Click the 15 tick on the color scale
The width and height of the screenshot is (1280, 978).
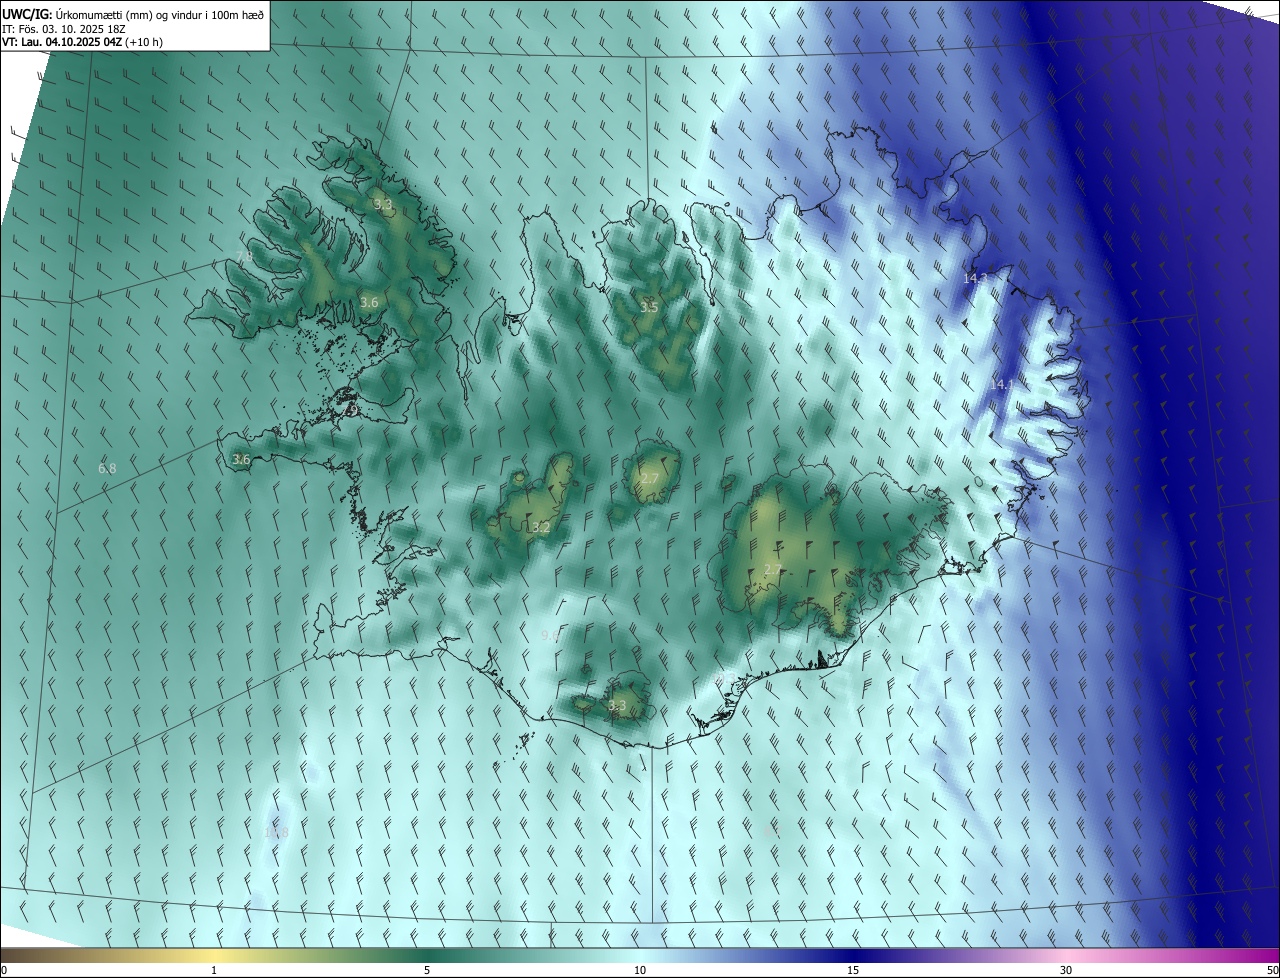pos(853,970)
